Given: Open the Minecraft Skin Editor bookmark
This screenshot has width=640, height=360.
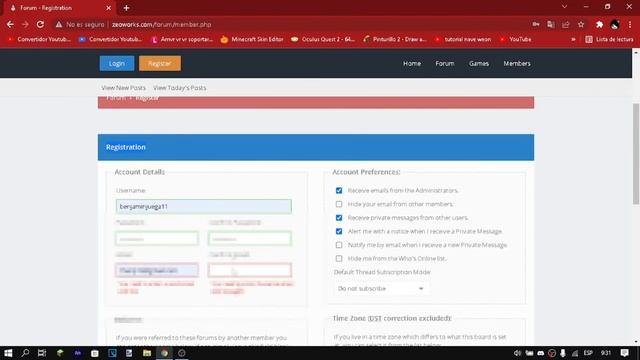Looking at the screenshot, I should tap(252, 40).
